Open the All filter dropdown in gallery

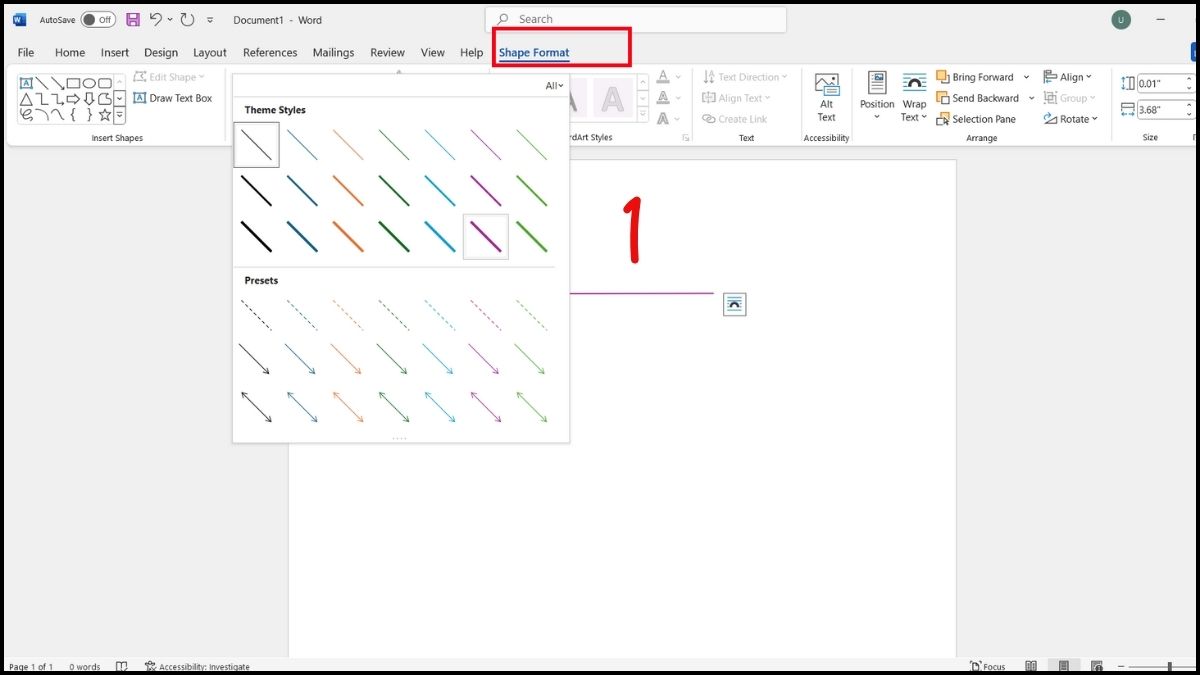pyautogui.click(x=554, y=86)
